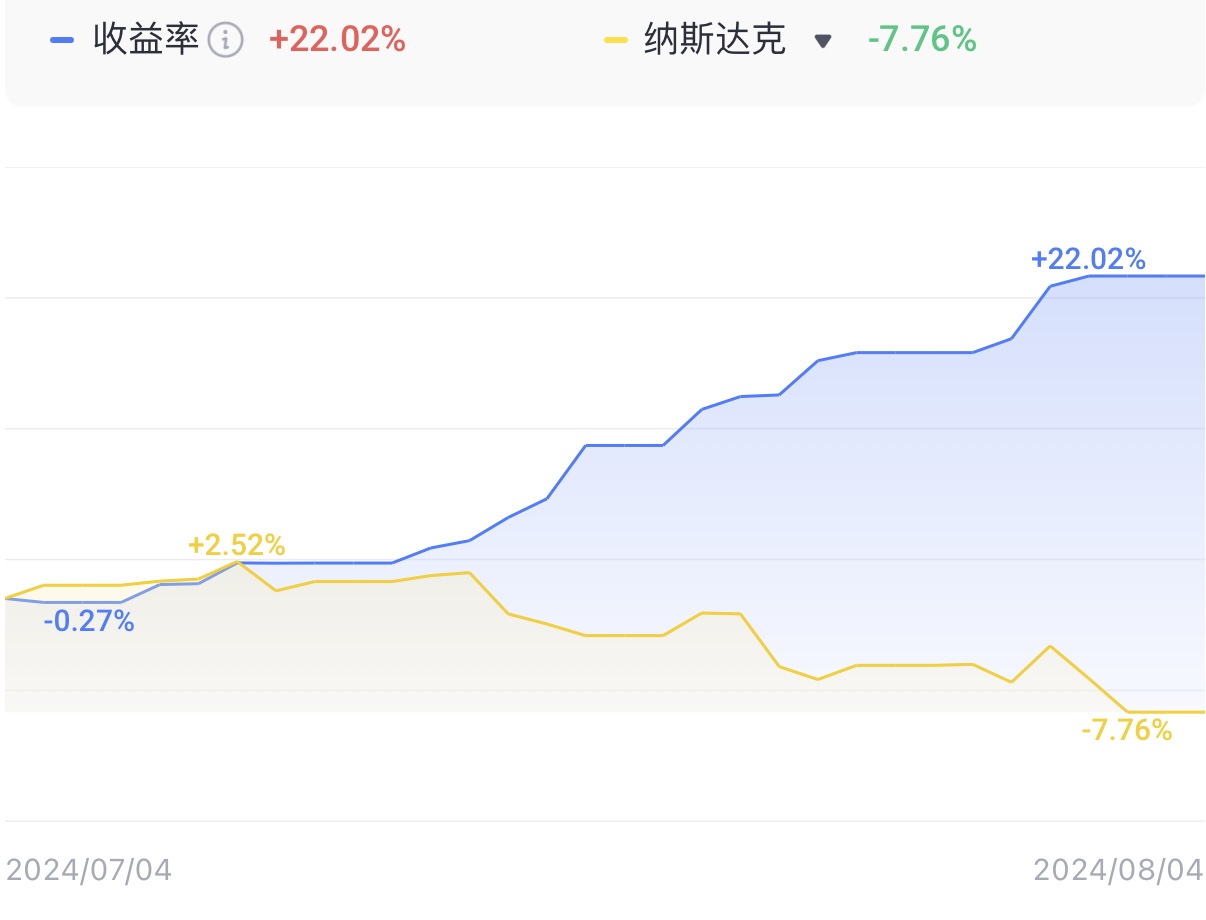Select the 收益率 legend label
Image resolution: width=1206 pixels, height=920 pixels.
(146, 40)
